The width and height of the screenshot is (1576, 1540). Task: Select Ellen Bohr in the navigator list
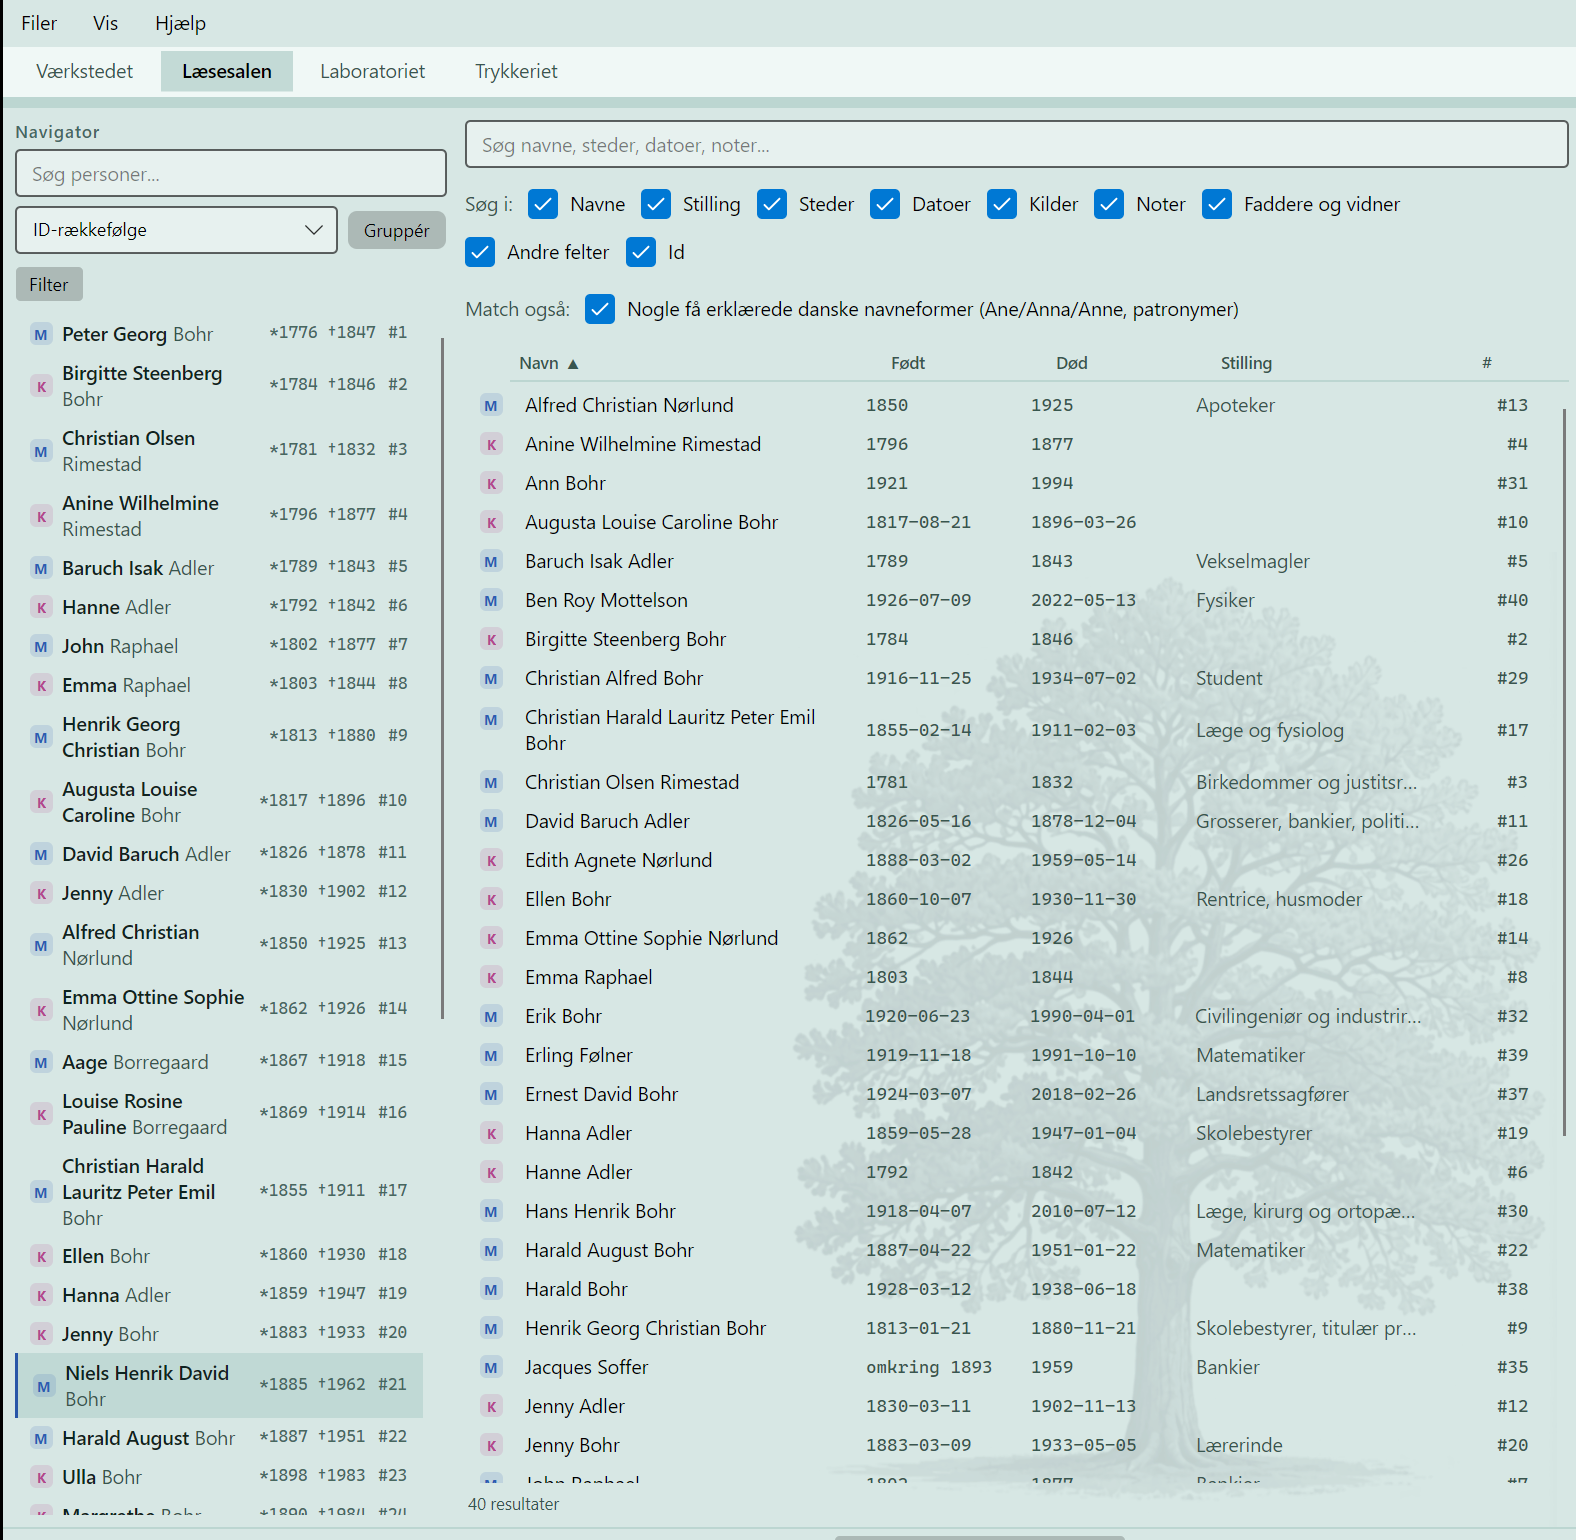tap(219, 1256)
